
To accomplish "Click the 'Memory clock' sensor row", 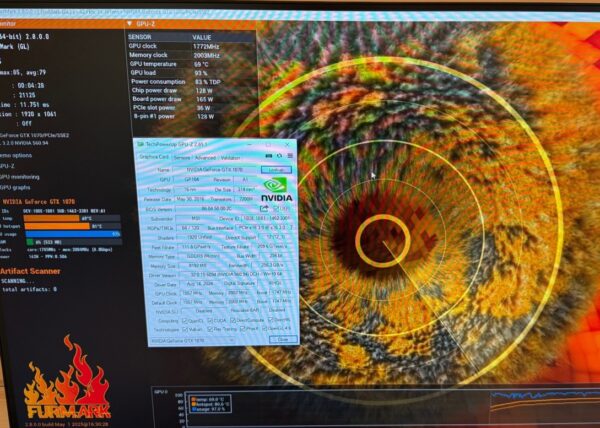I will coord(191,55).
